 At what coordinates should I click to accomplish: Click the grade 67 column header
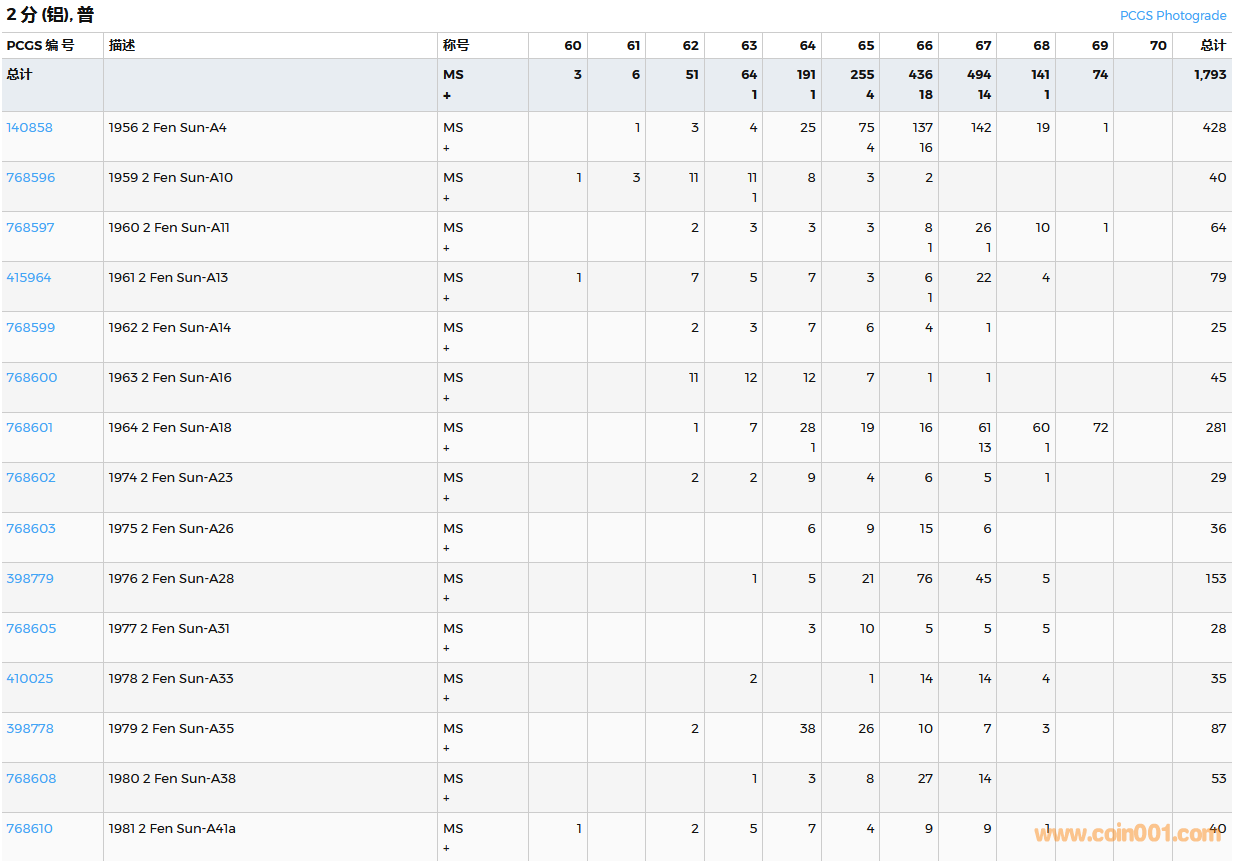click(983, 45)
